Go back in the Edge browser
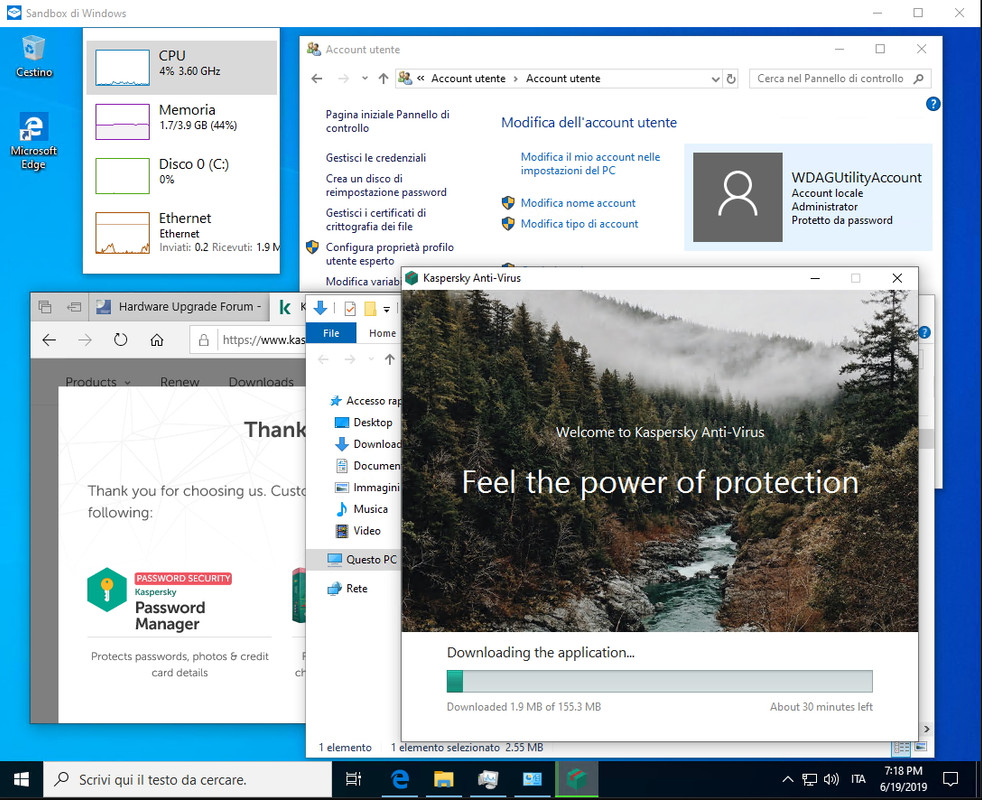 [x=49, y=340]
